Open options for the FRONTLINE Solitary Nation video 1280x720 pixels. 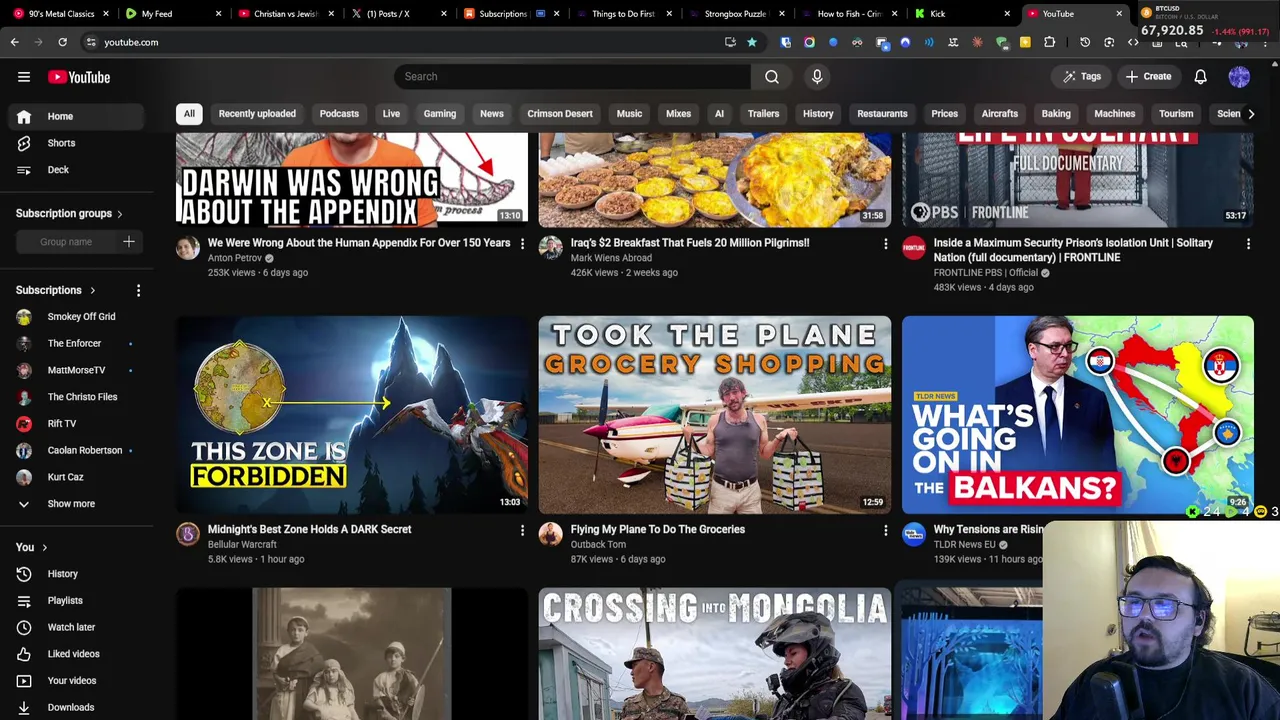[1248, 244]
